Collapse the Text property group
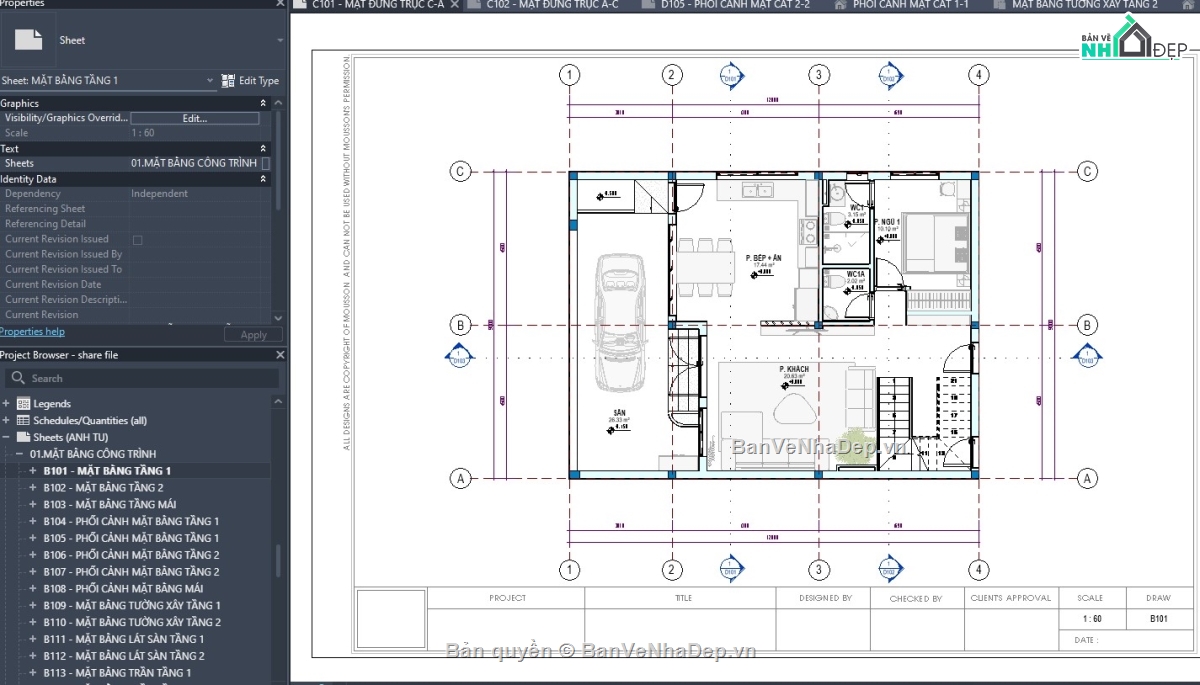The width and height of the screenshot is (1200, 685). (263, 149)
